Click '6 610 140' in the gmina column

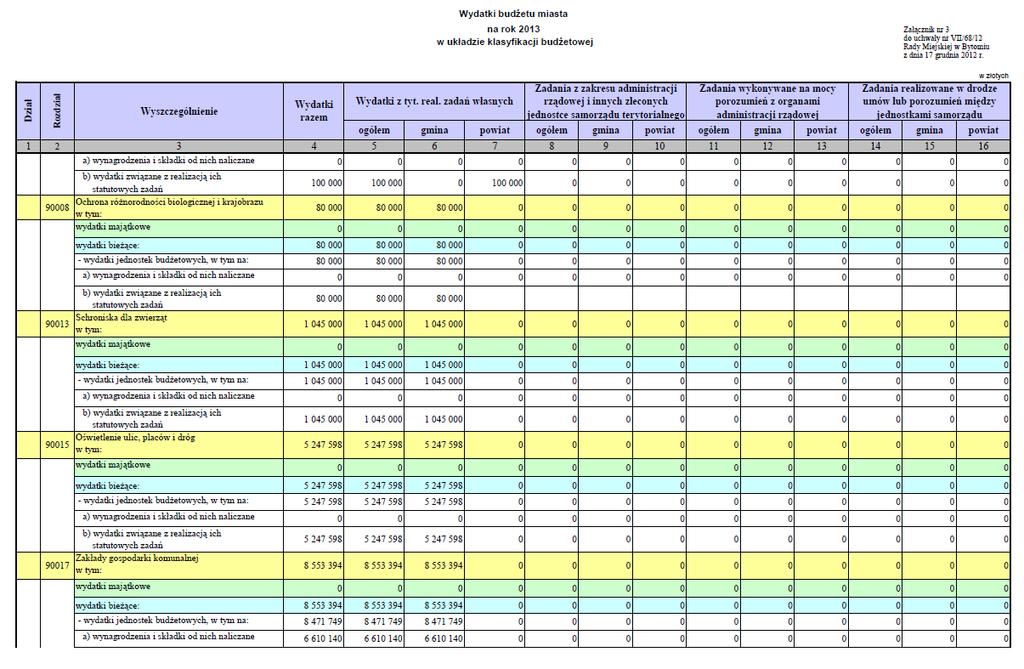(x=443, y=639)
